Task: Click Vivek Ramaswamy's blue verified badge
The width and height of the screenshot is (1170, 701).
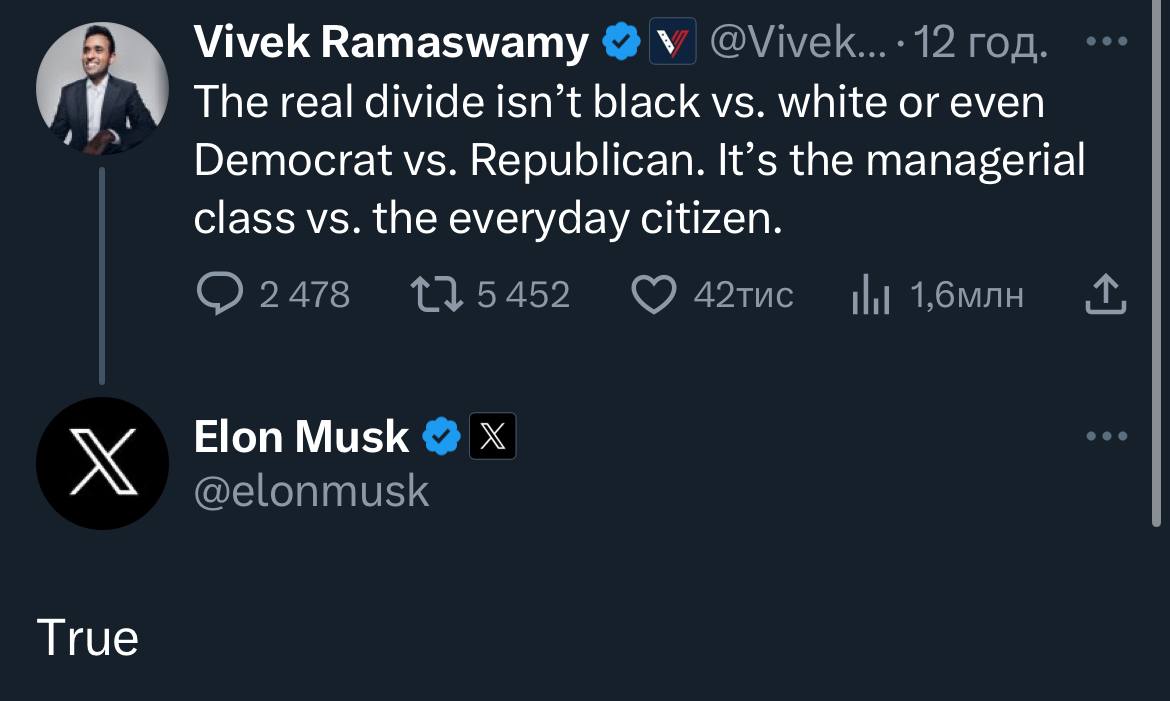Action: [621, 43]
